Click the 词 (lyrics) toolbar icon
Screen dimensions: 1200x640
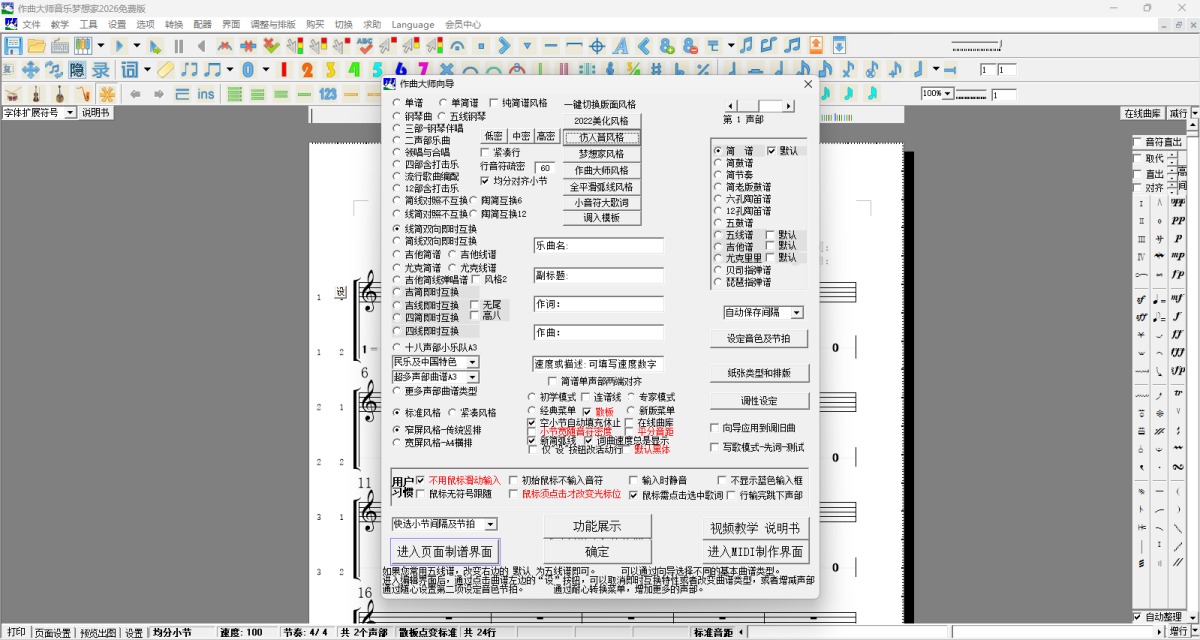[x=130, y=70]
